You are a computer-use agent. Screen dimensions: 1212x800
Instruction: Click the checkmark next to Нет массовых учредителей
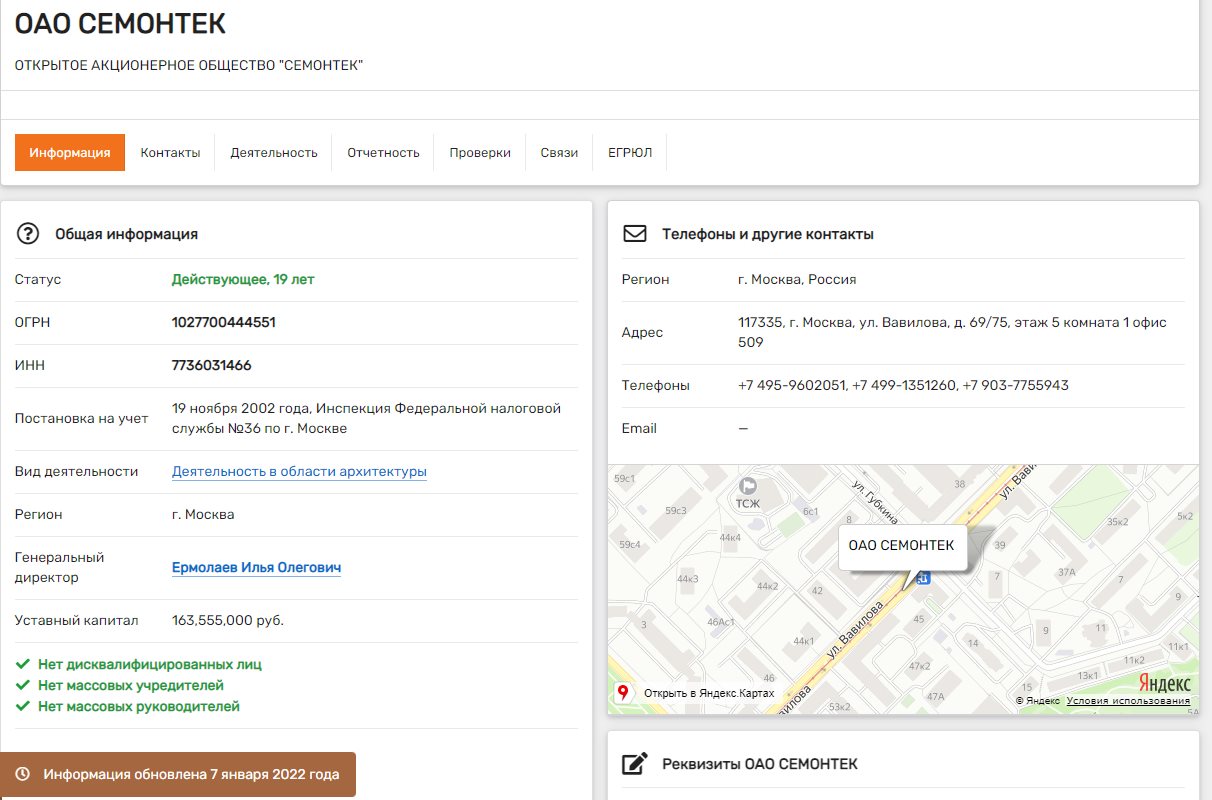(22, 685)
